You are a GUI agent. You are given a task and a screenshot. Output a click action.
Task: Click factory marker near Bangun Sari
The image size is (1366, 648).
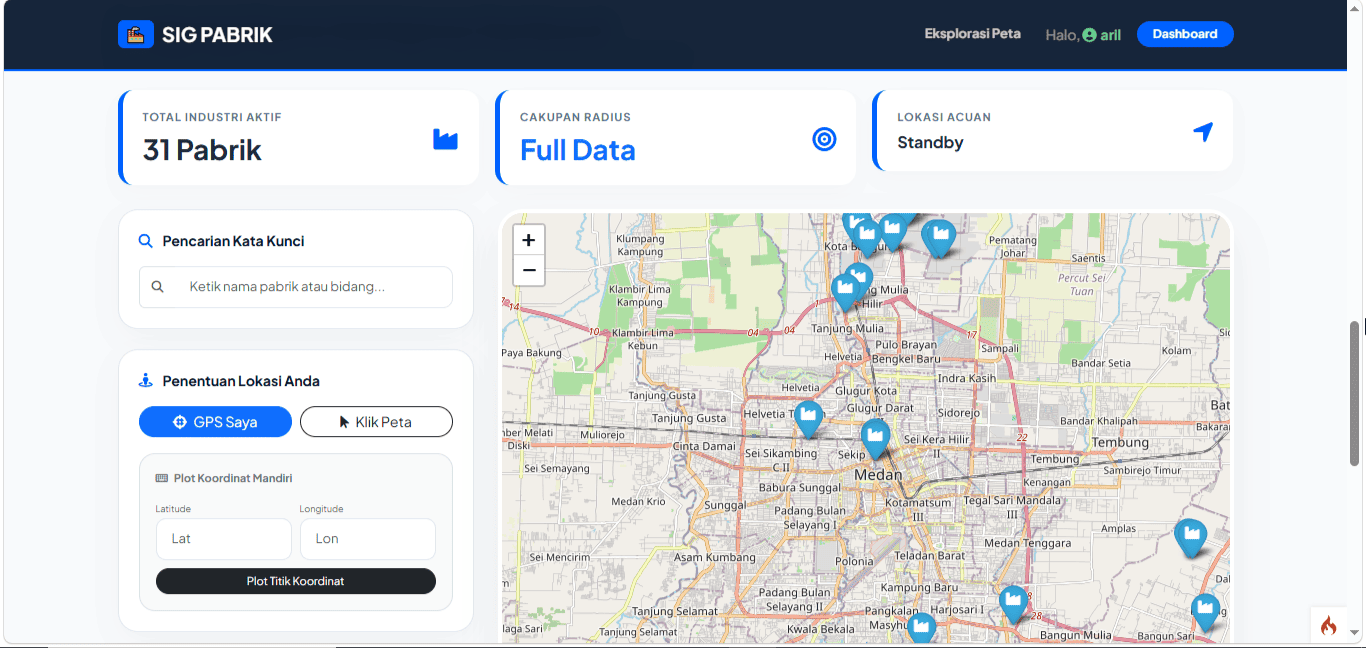coord(1206,611)
